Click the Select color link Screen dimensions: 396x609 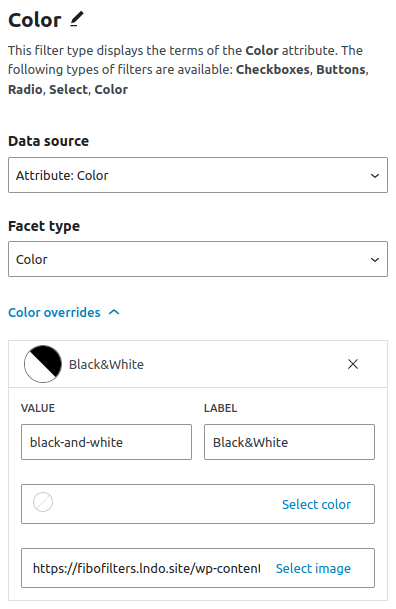[x=316, y=504]
